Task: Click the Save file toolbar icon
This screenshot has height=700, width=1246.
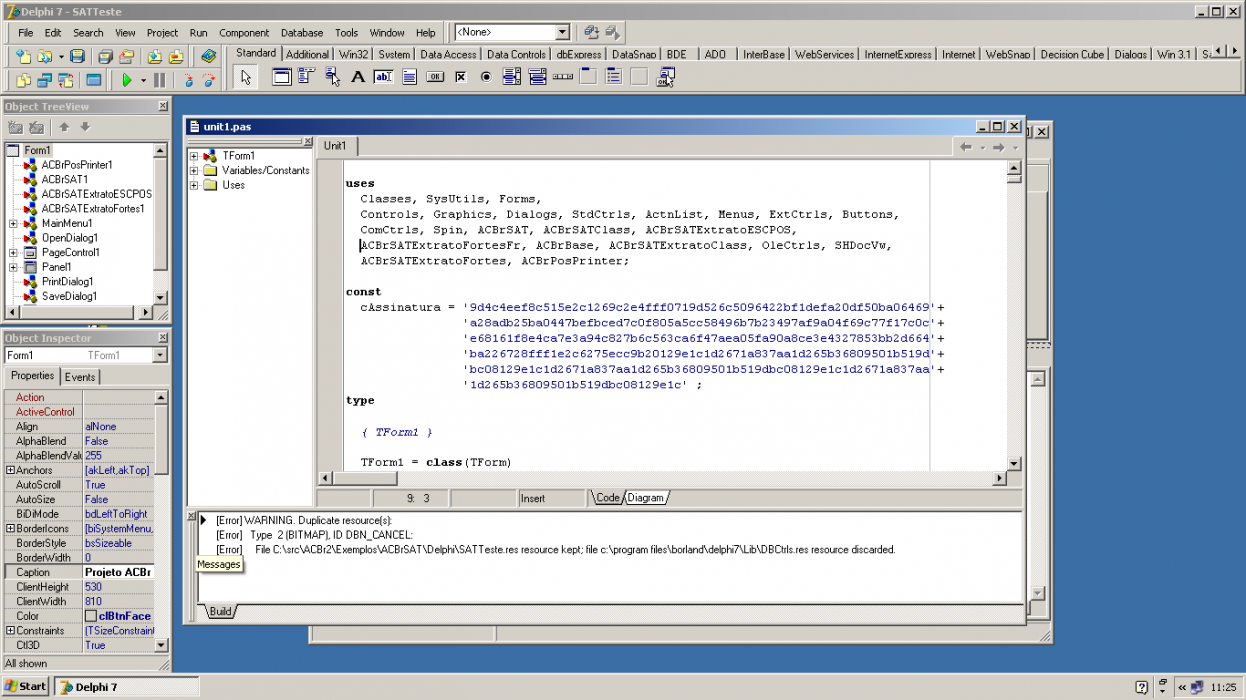Action: pos(76,57)
